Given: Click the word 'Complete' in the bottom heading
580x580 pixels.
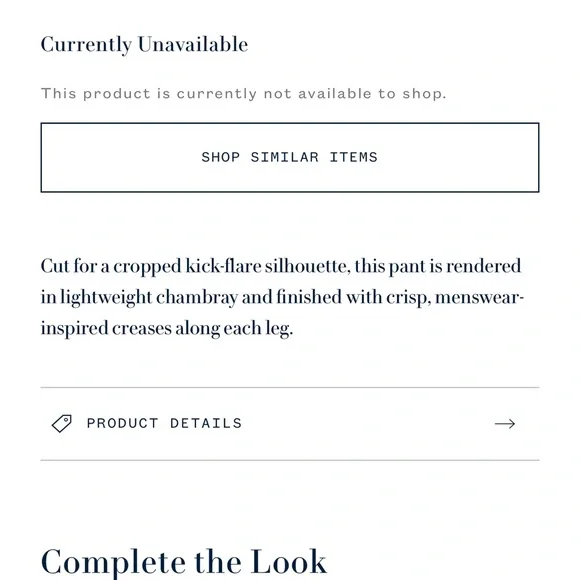Looking at the screenshot, I should (113, 563).
